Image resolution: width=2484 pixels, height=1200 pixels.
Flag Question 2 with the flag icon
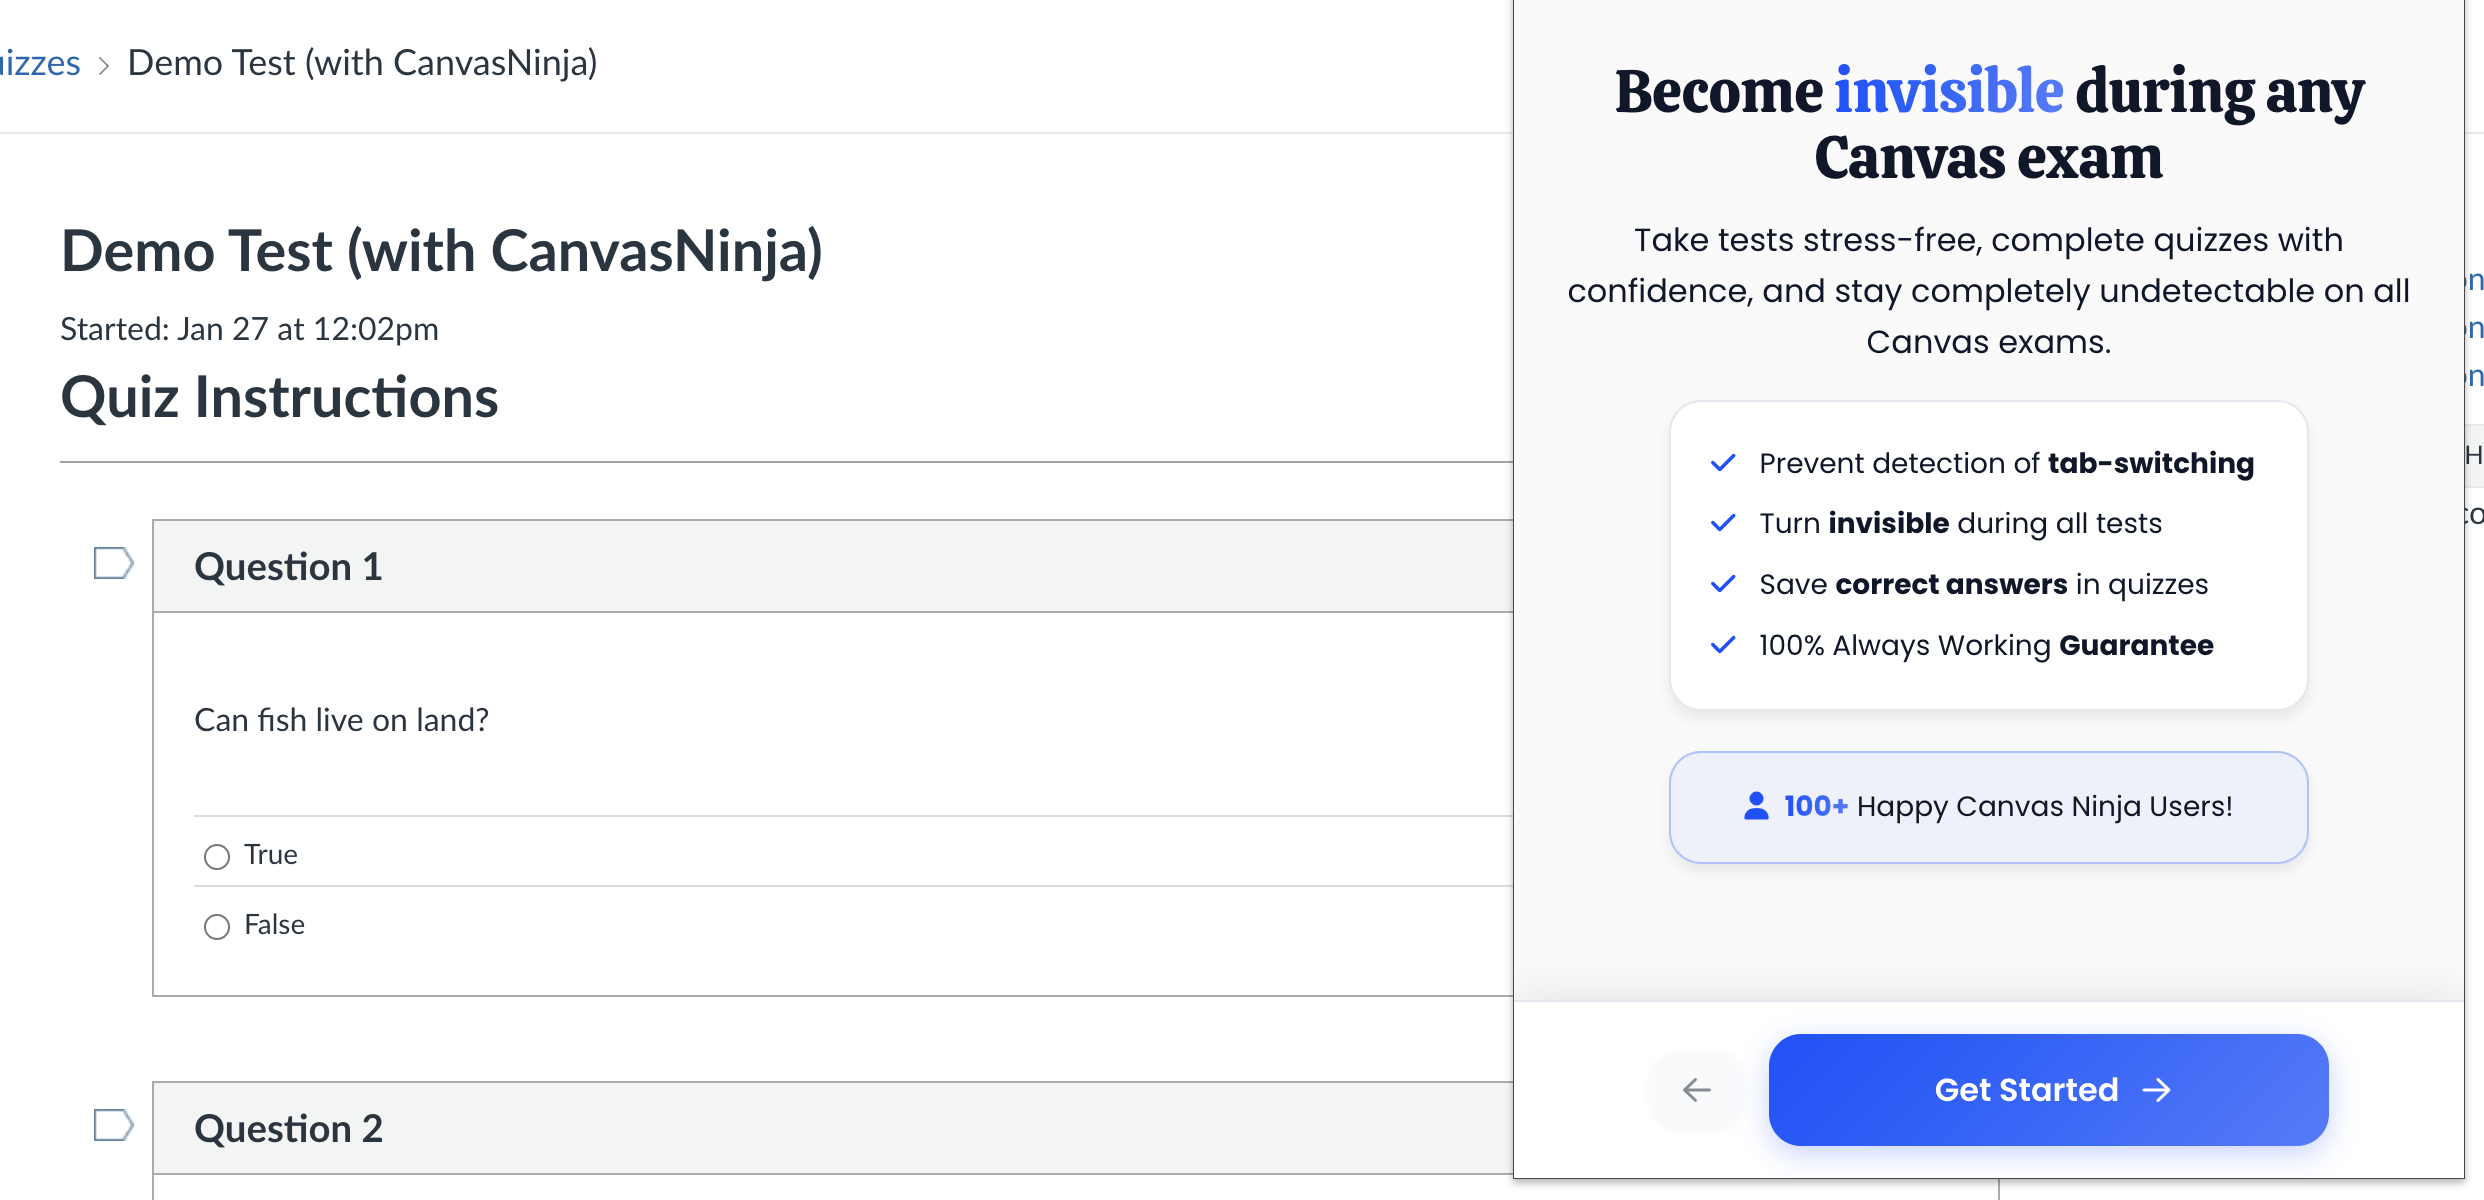[x=113, y=1125]
